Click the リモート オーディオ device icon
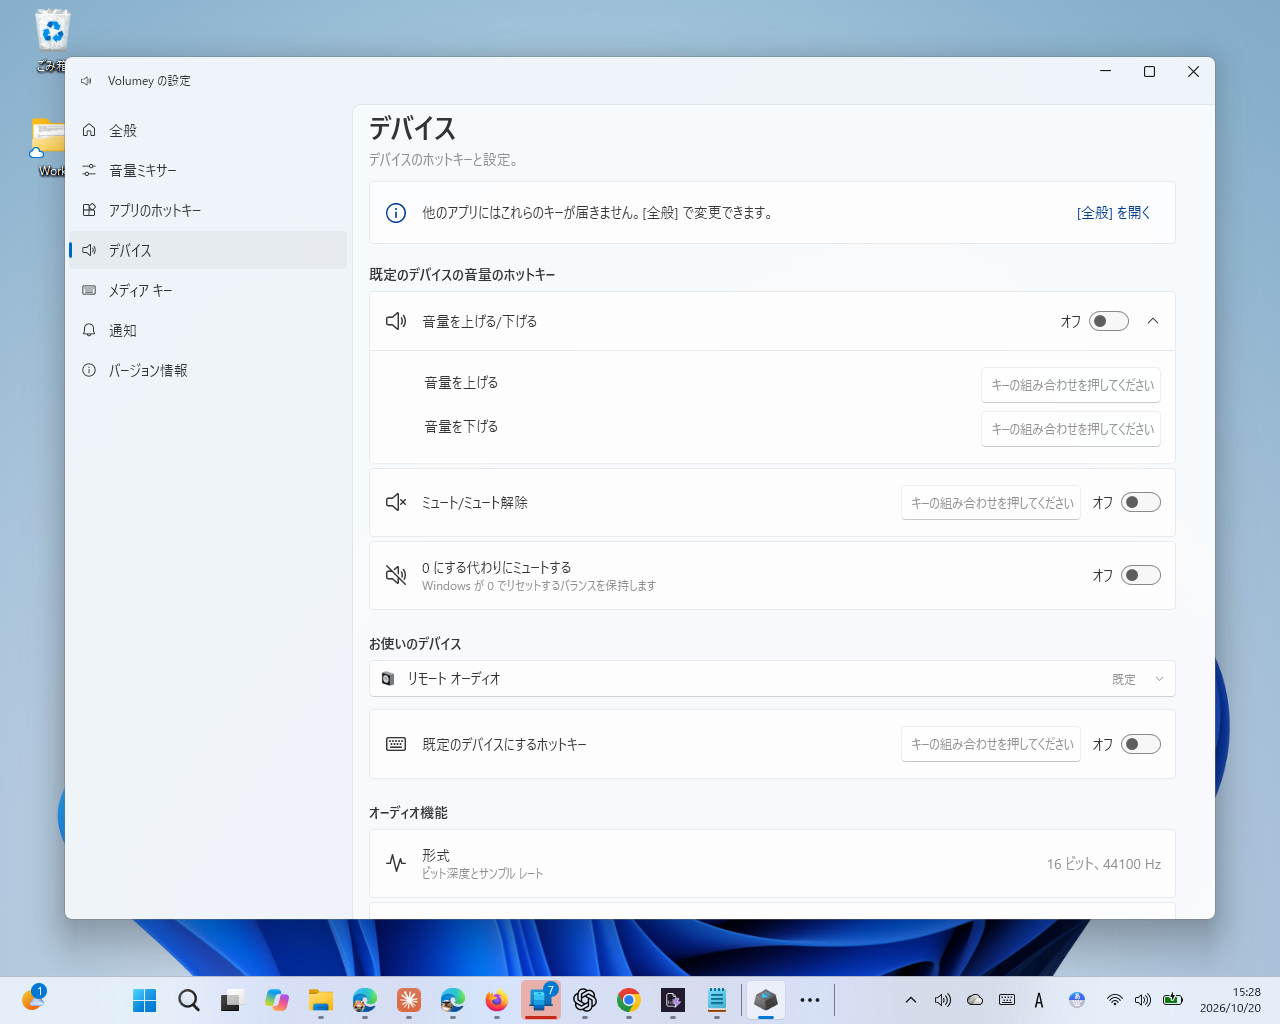1280x1024 pixels. (x=388, y=679)
